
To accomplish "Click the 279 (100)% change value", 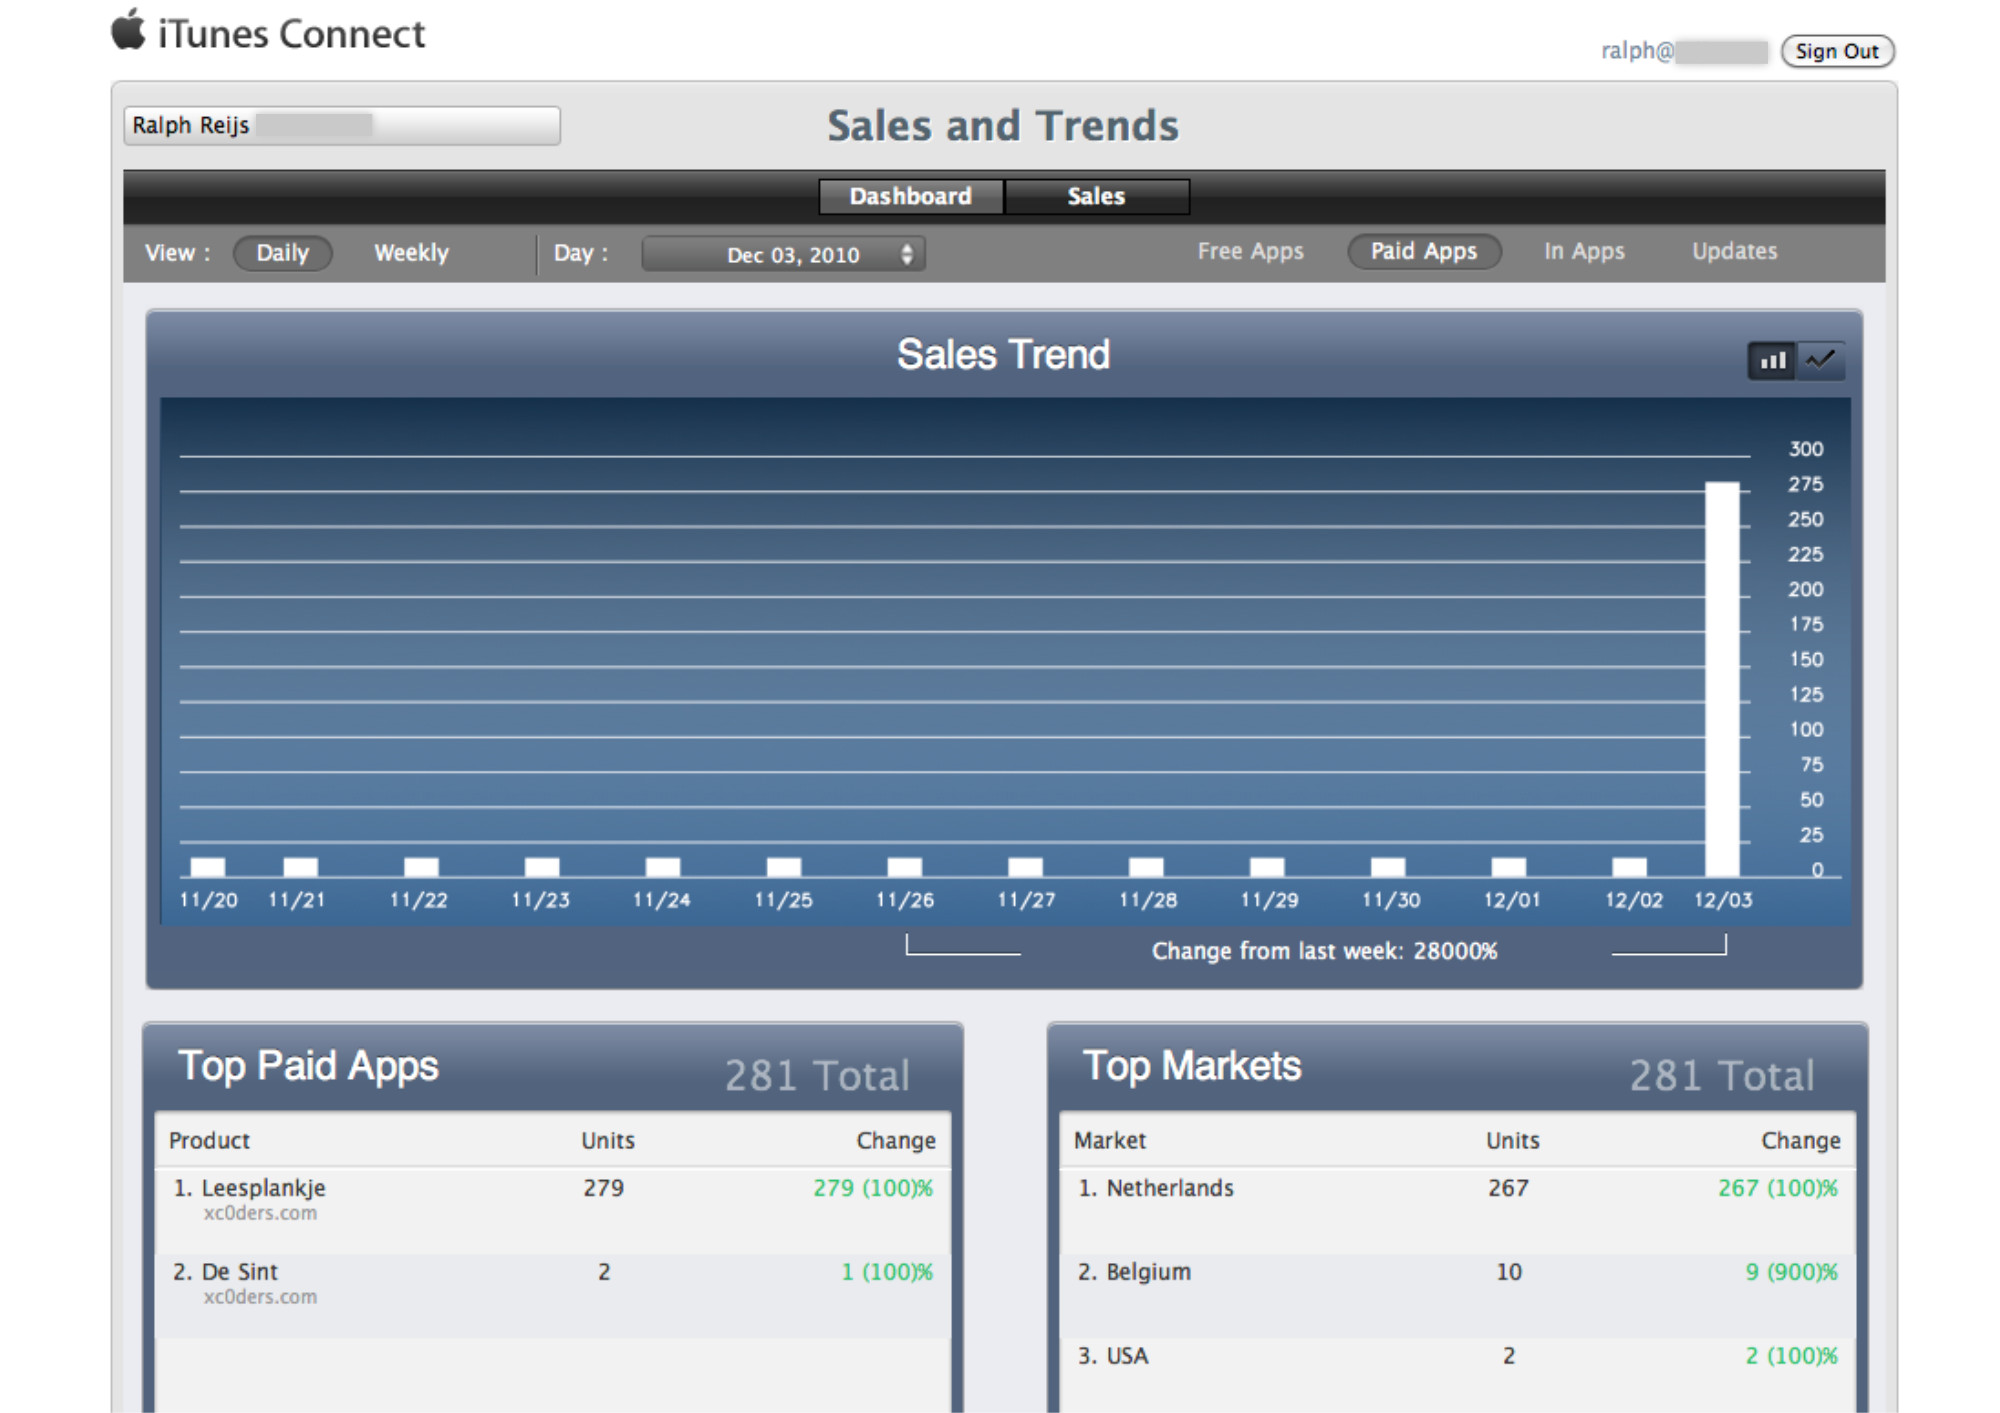I will (x=873, y=1188).
